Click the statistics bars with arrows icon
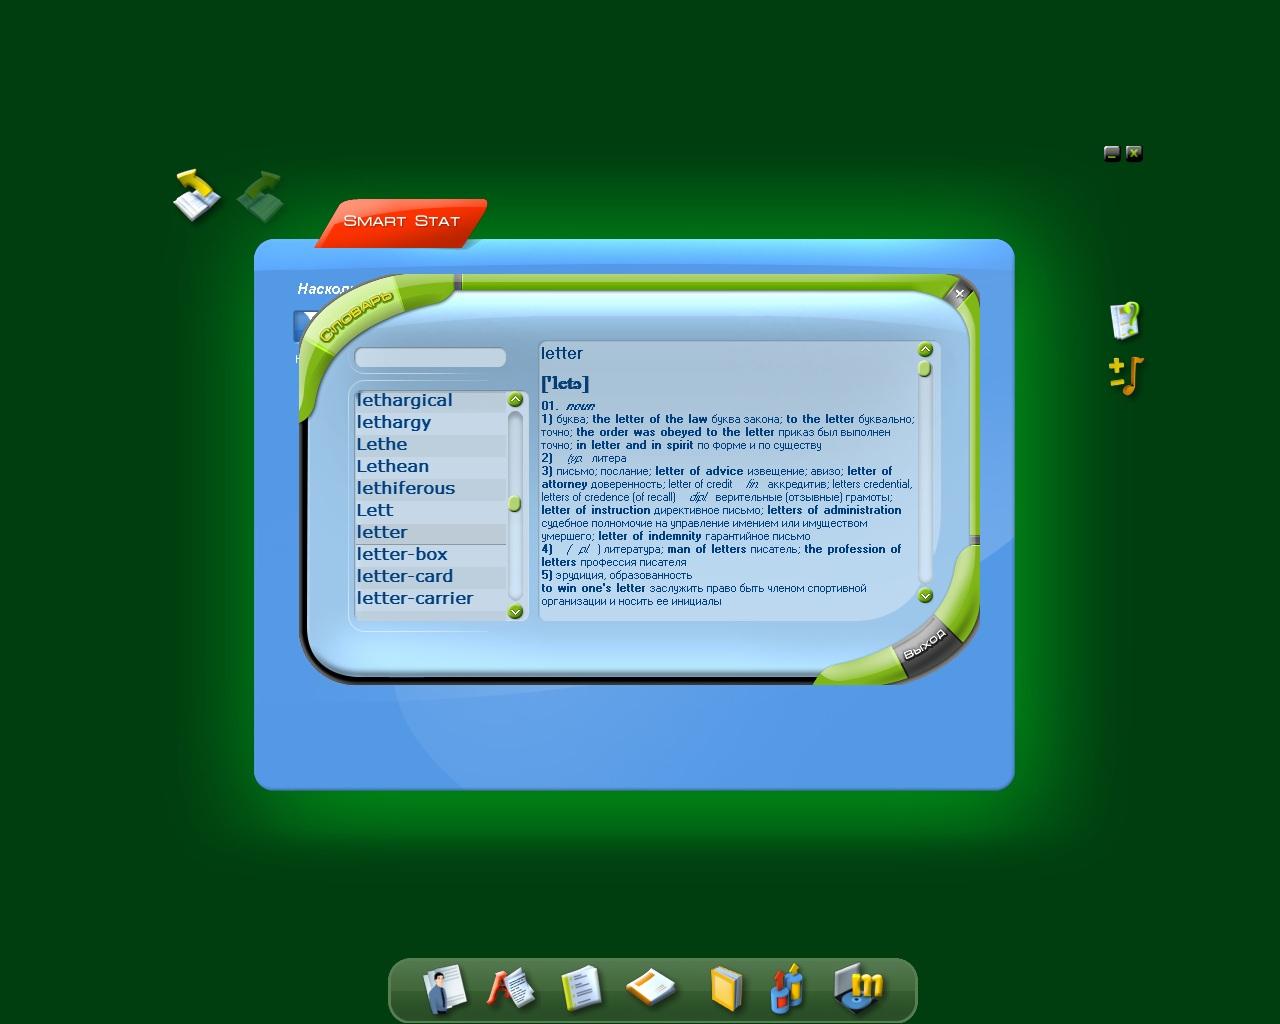 pyautogui.click(x=787, y=989)
